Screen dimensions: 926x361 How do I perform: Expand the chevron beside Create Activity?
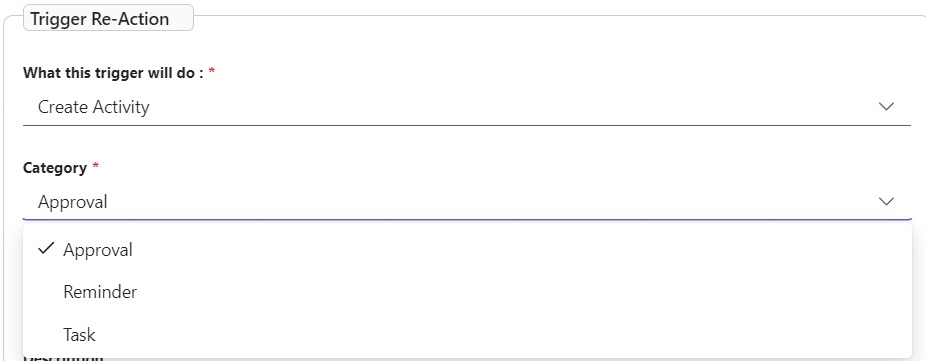click(x=886, y=107)
